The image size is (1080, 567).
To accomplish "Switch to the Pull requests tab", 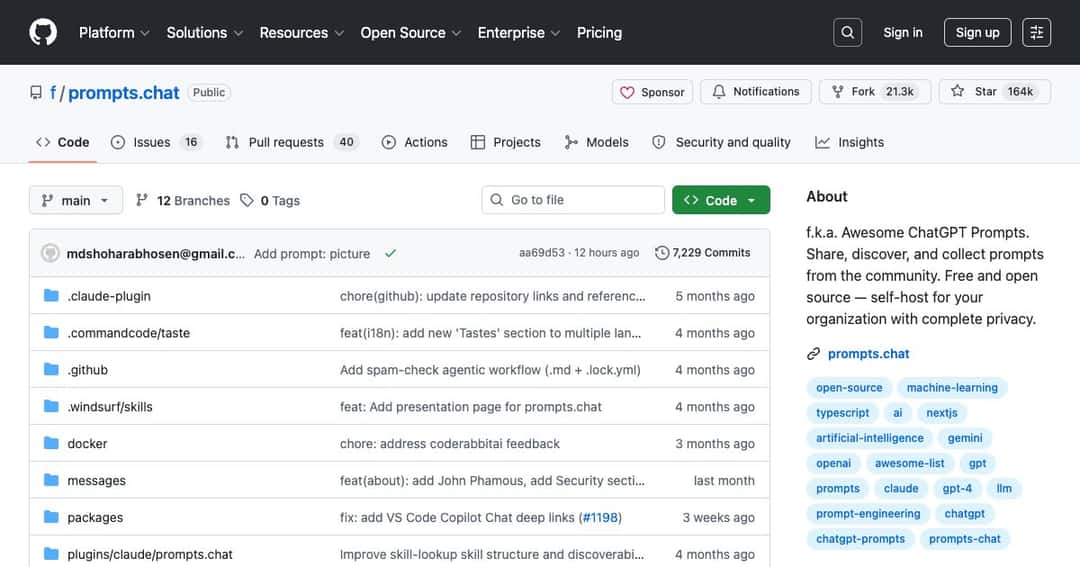I will pos(291,142).
